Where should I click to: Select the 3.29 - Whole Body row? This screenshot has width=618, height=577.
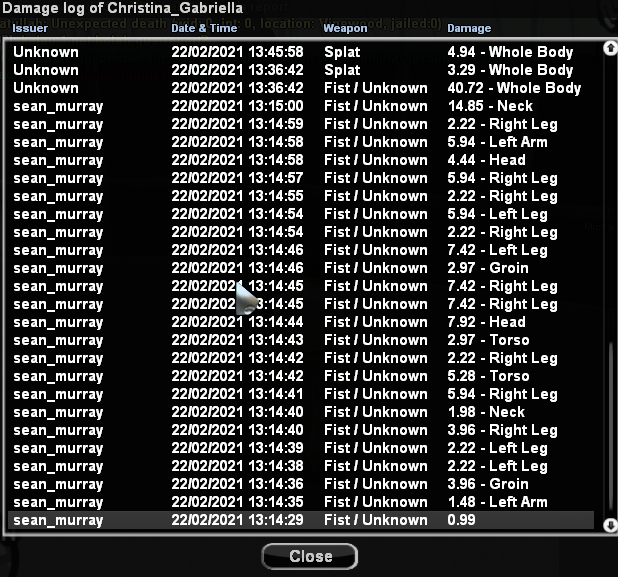(x=301, y=70)
